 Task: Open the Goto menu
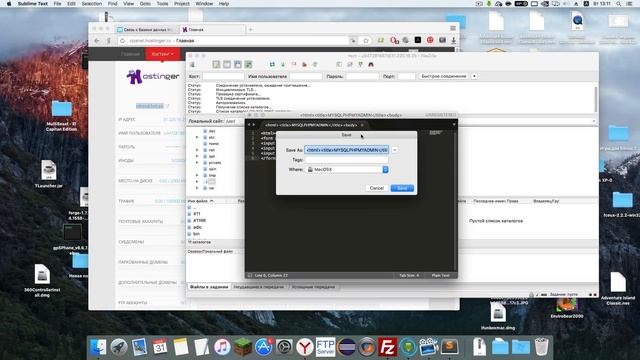(x=145, y=4)
